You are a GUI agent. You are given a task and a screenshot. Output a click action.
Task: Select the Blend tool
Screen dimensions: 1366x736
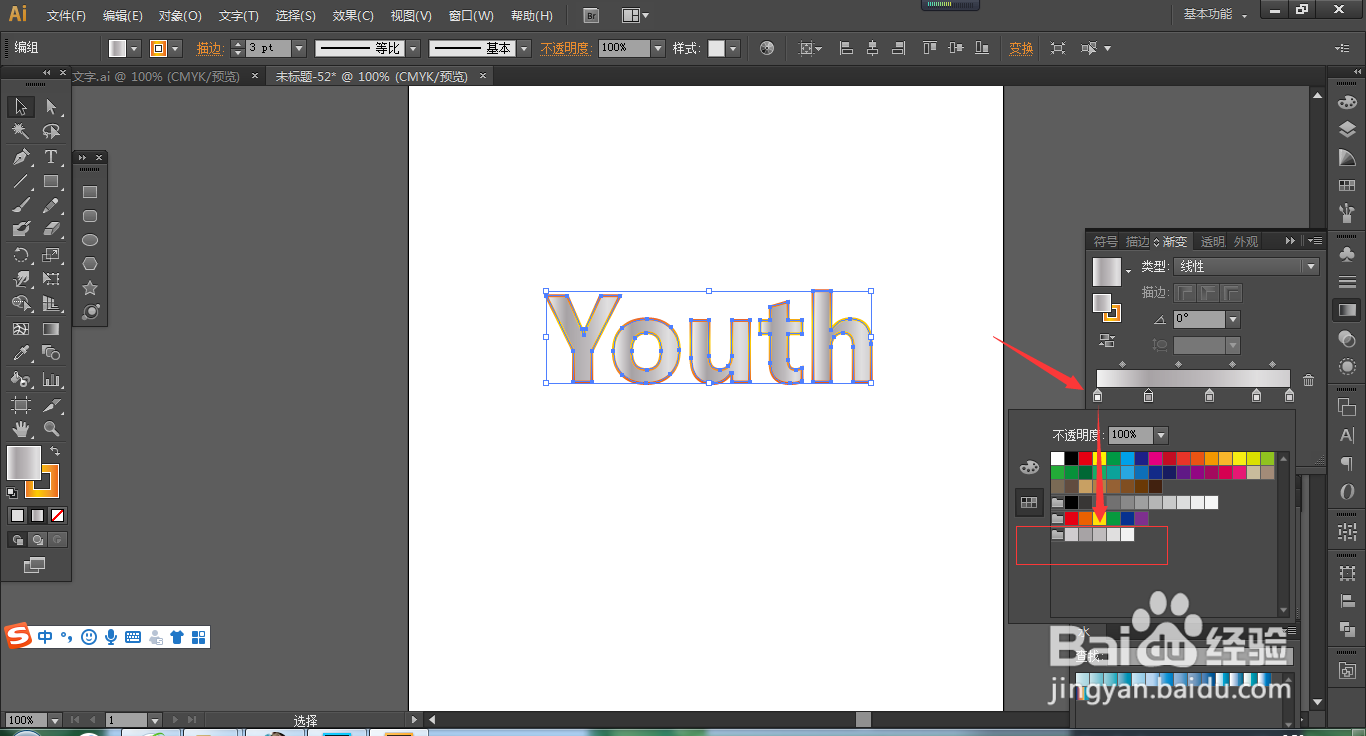coord(51,354)
